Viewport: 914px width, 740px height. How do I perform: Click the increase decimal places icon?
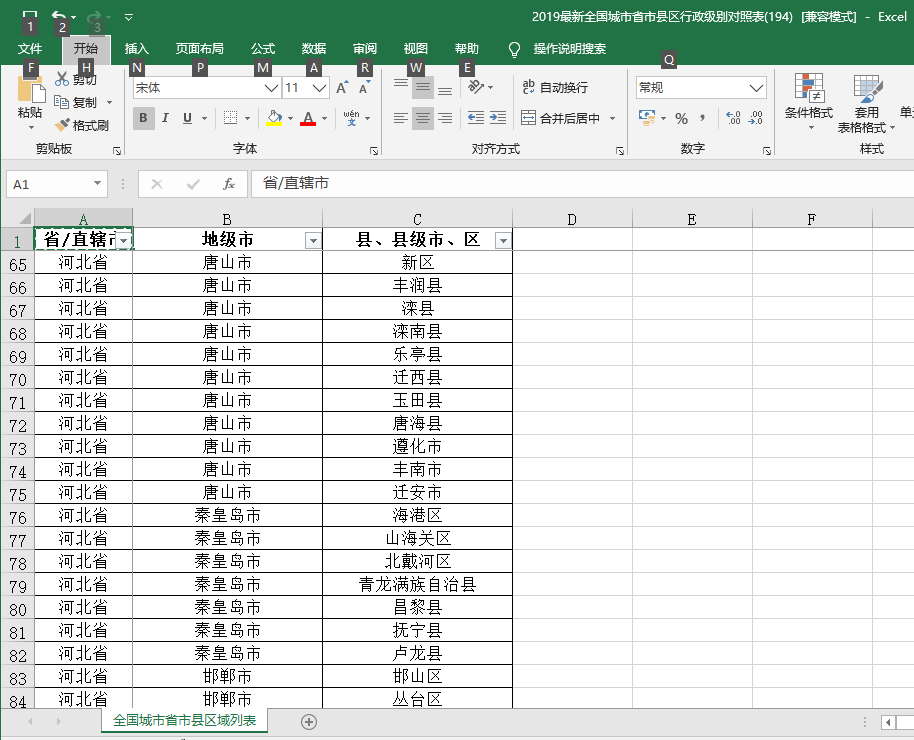coord(733,118)
